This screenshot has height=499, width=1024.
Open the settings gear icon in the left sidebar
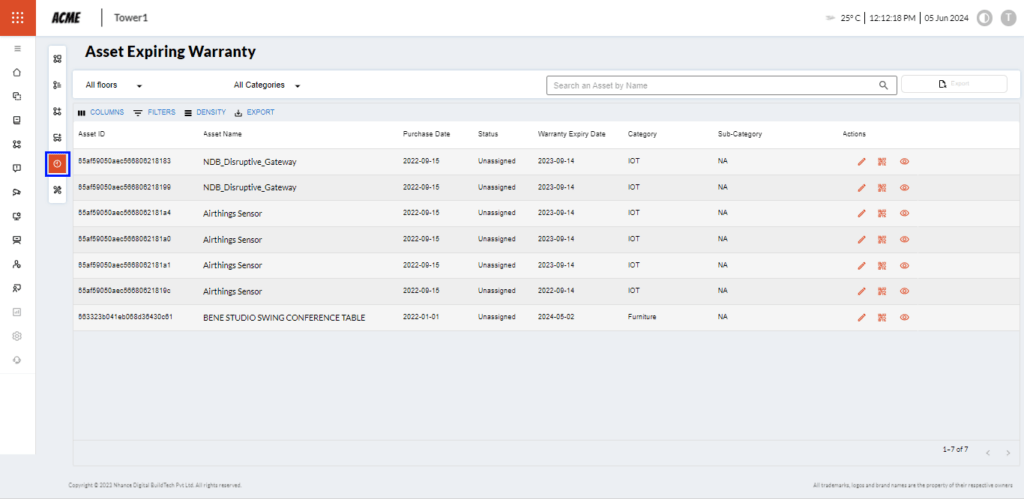tap(17, 336)
